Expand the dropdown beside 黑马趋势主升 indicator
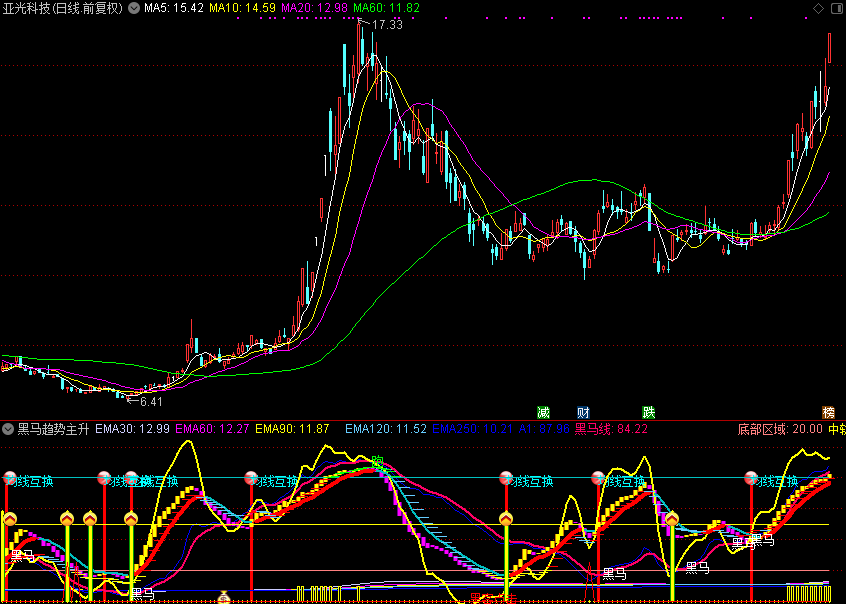This screenshot has width=846, height=604. coord(8,429)
